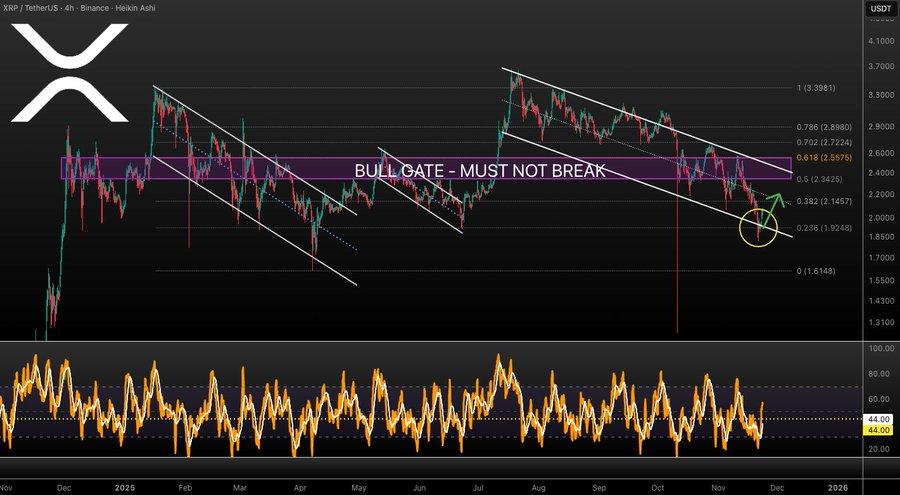This screenshot has width=900, height=495.
Task: Click the XRP / TetherUS symbol title
Action: point(42,8)
